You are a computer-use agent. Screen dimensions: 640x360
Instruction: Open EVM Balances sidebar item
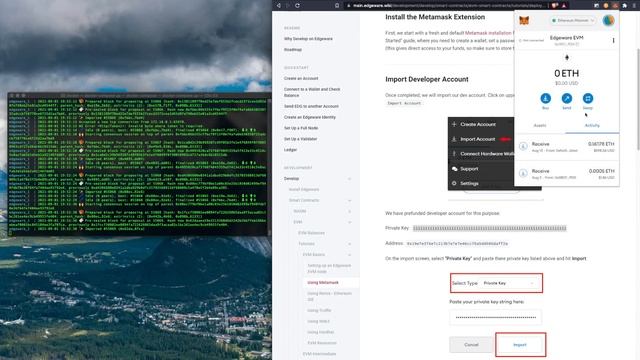tap(311, 233)
